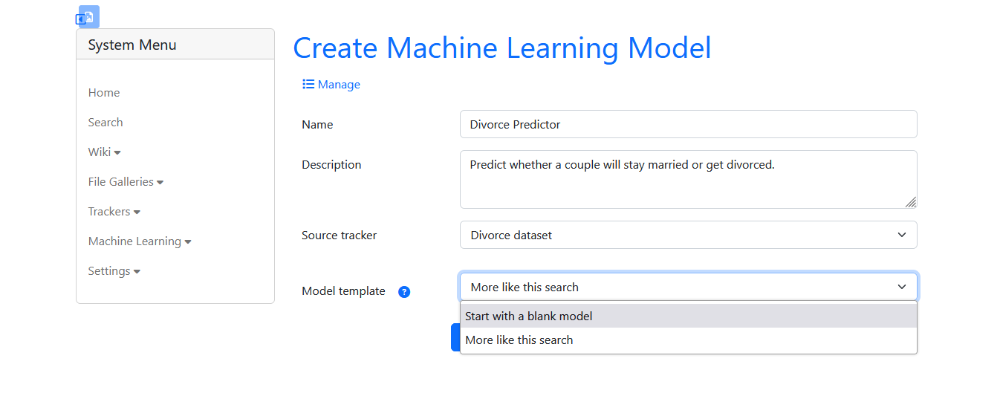Open the Source tracker dropdown

coord(689,235)
